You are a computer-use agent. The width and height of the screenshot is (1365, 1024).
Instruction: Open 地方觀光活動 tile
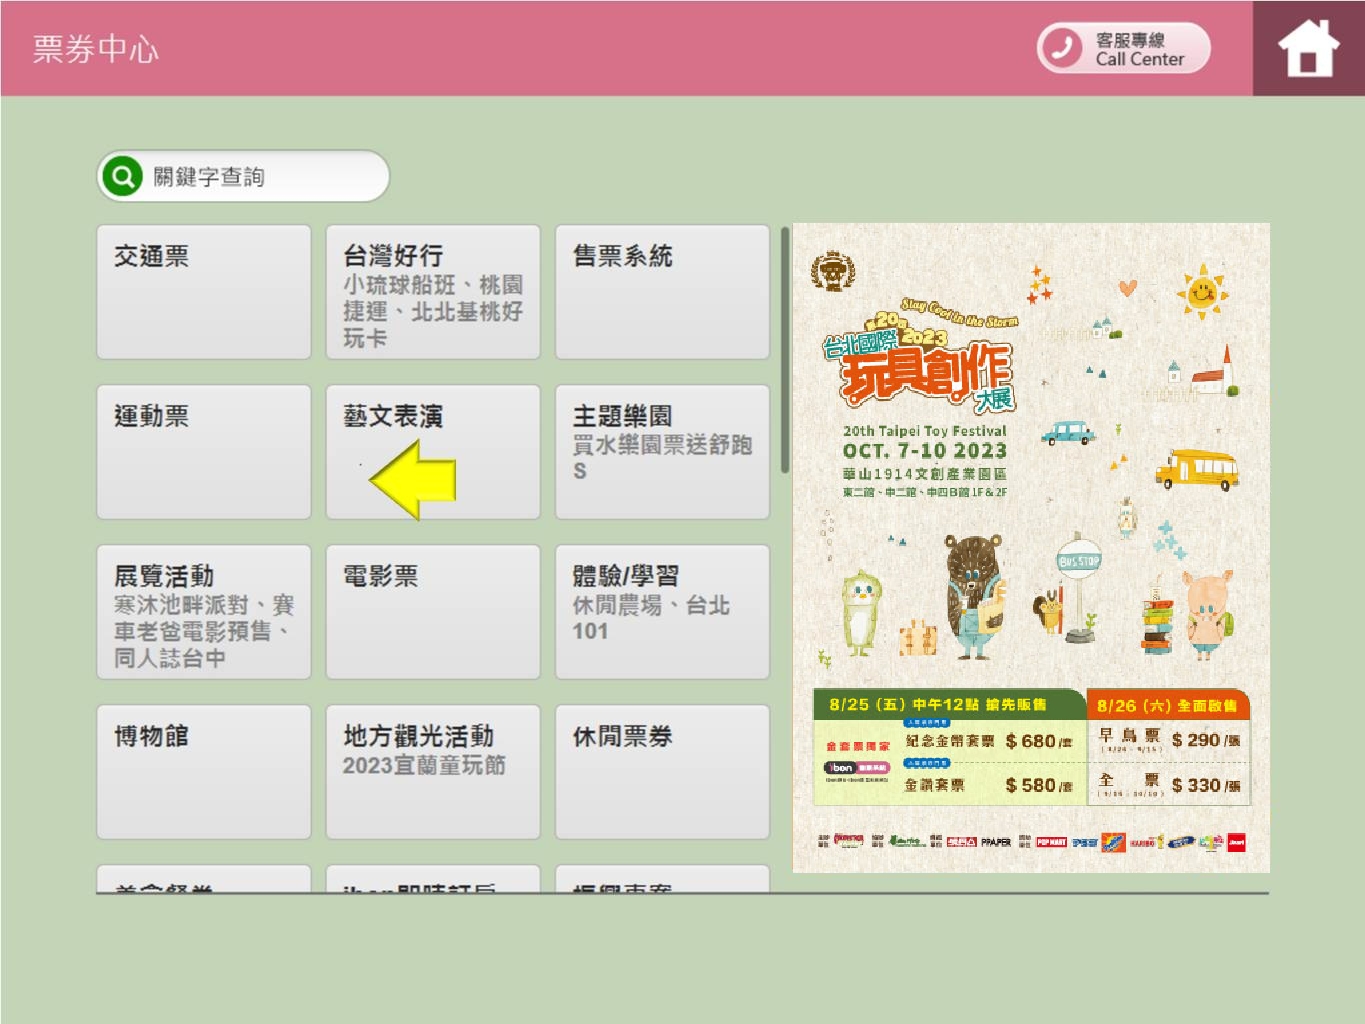point(433,772)
